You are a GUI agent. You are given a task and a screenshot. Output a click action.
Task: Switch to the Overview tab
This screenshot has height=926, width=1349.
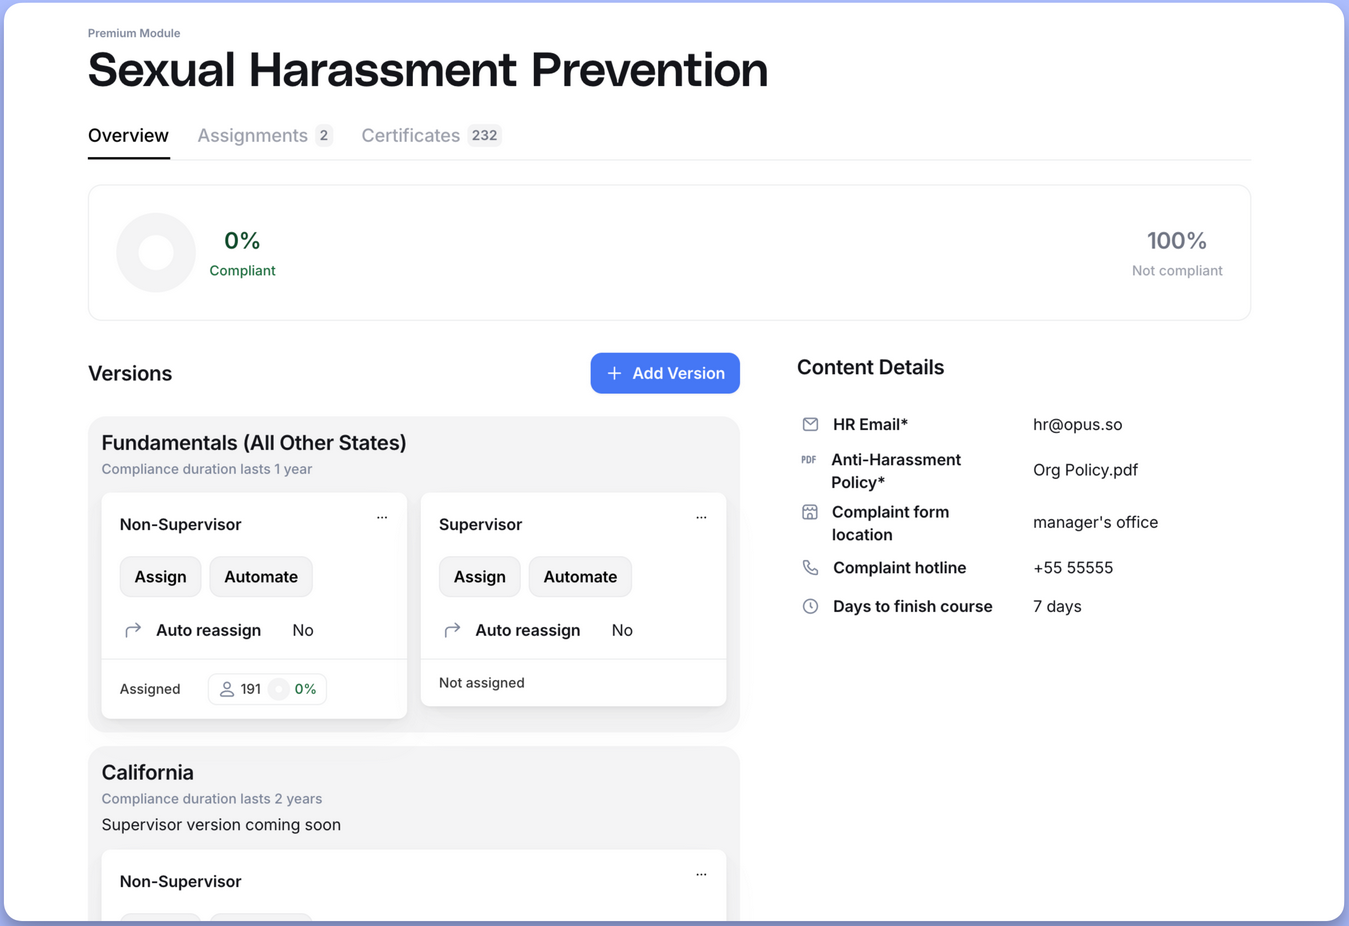click(128, 135)
